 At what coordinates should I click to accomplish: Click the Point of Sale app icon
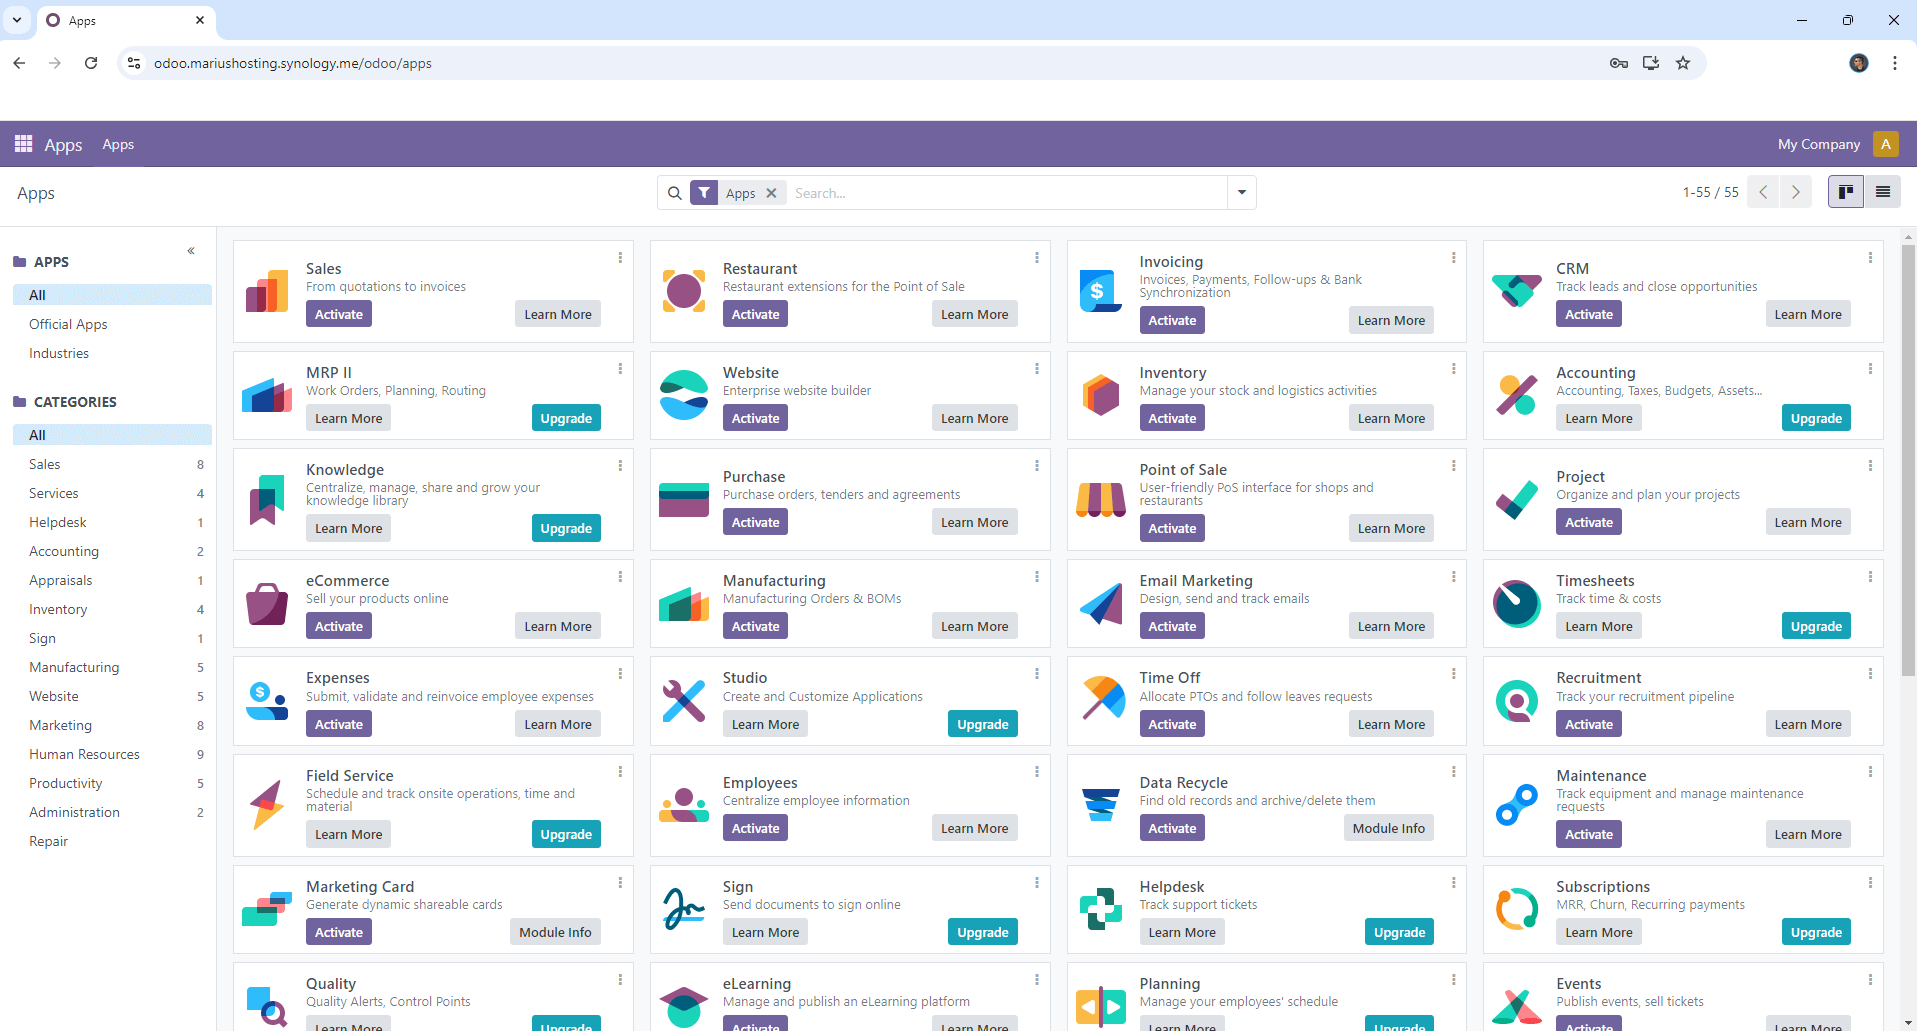1101,499
